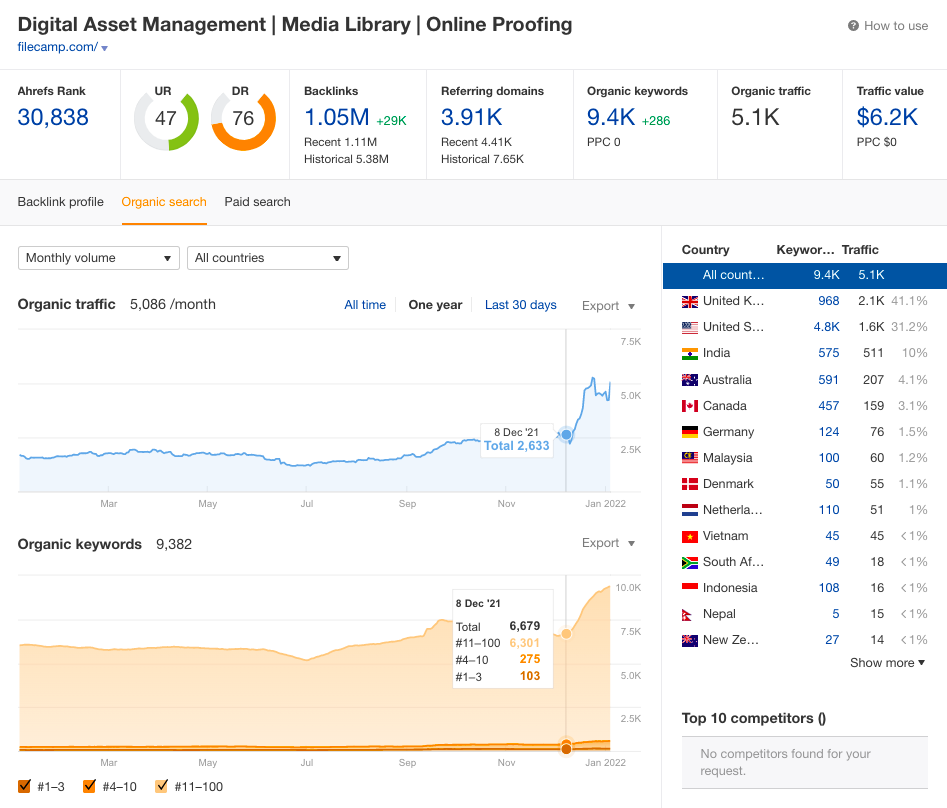Screen dimensions: 947x808
Task: Select the Last 30 days range
Action: click(521, 305)
